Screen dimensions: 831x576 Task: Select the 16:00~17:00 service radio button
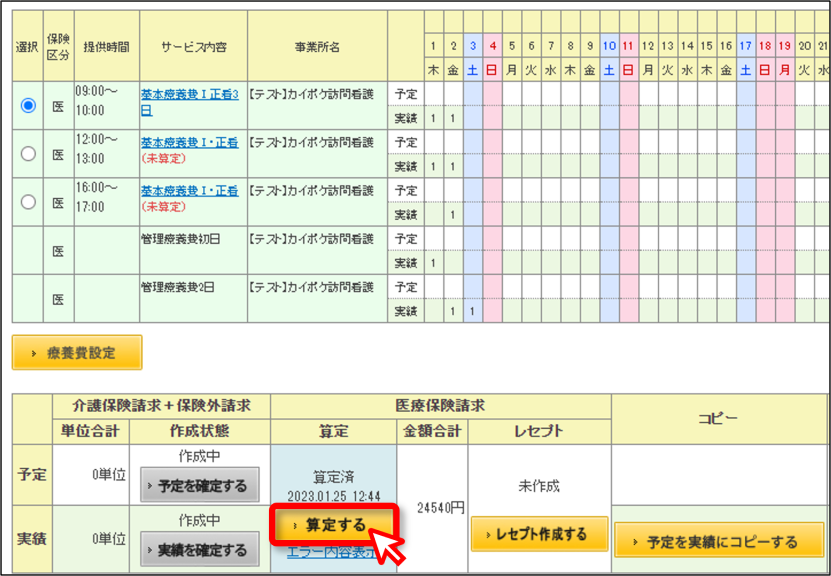point(28,202)
